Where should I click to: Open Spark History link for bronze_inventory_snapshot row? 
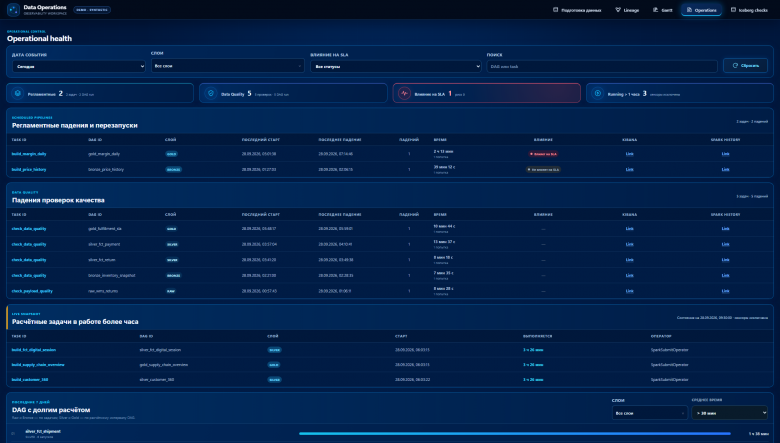(x=725, y=275)
